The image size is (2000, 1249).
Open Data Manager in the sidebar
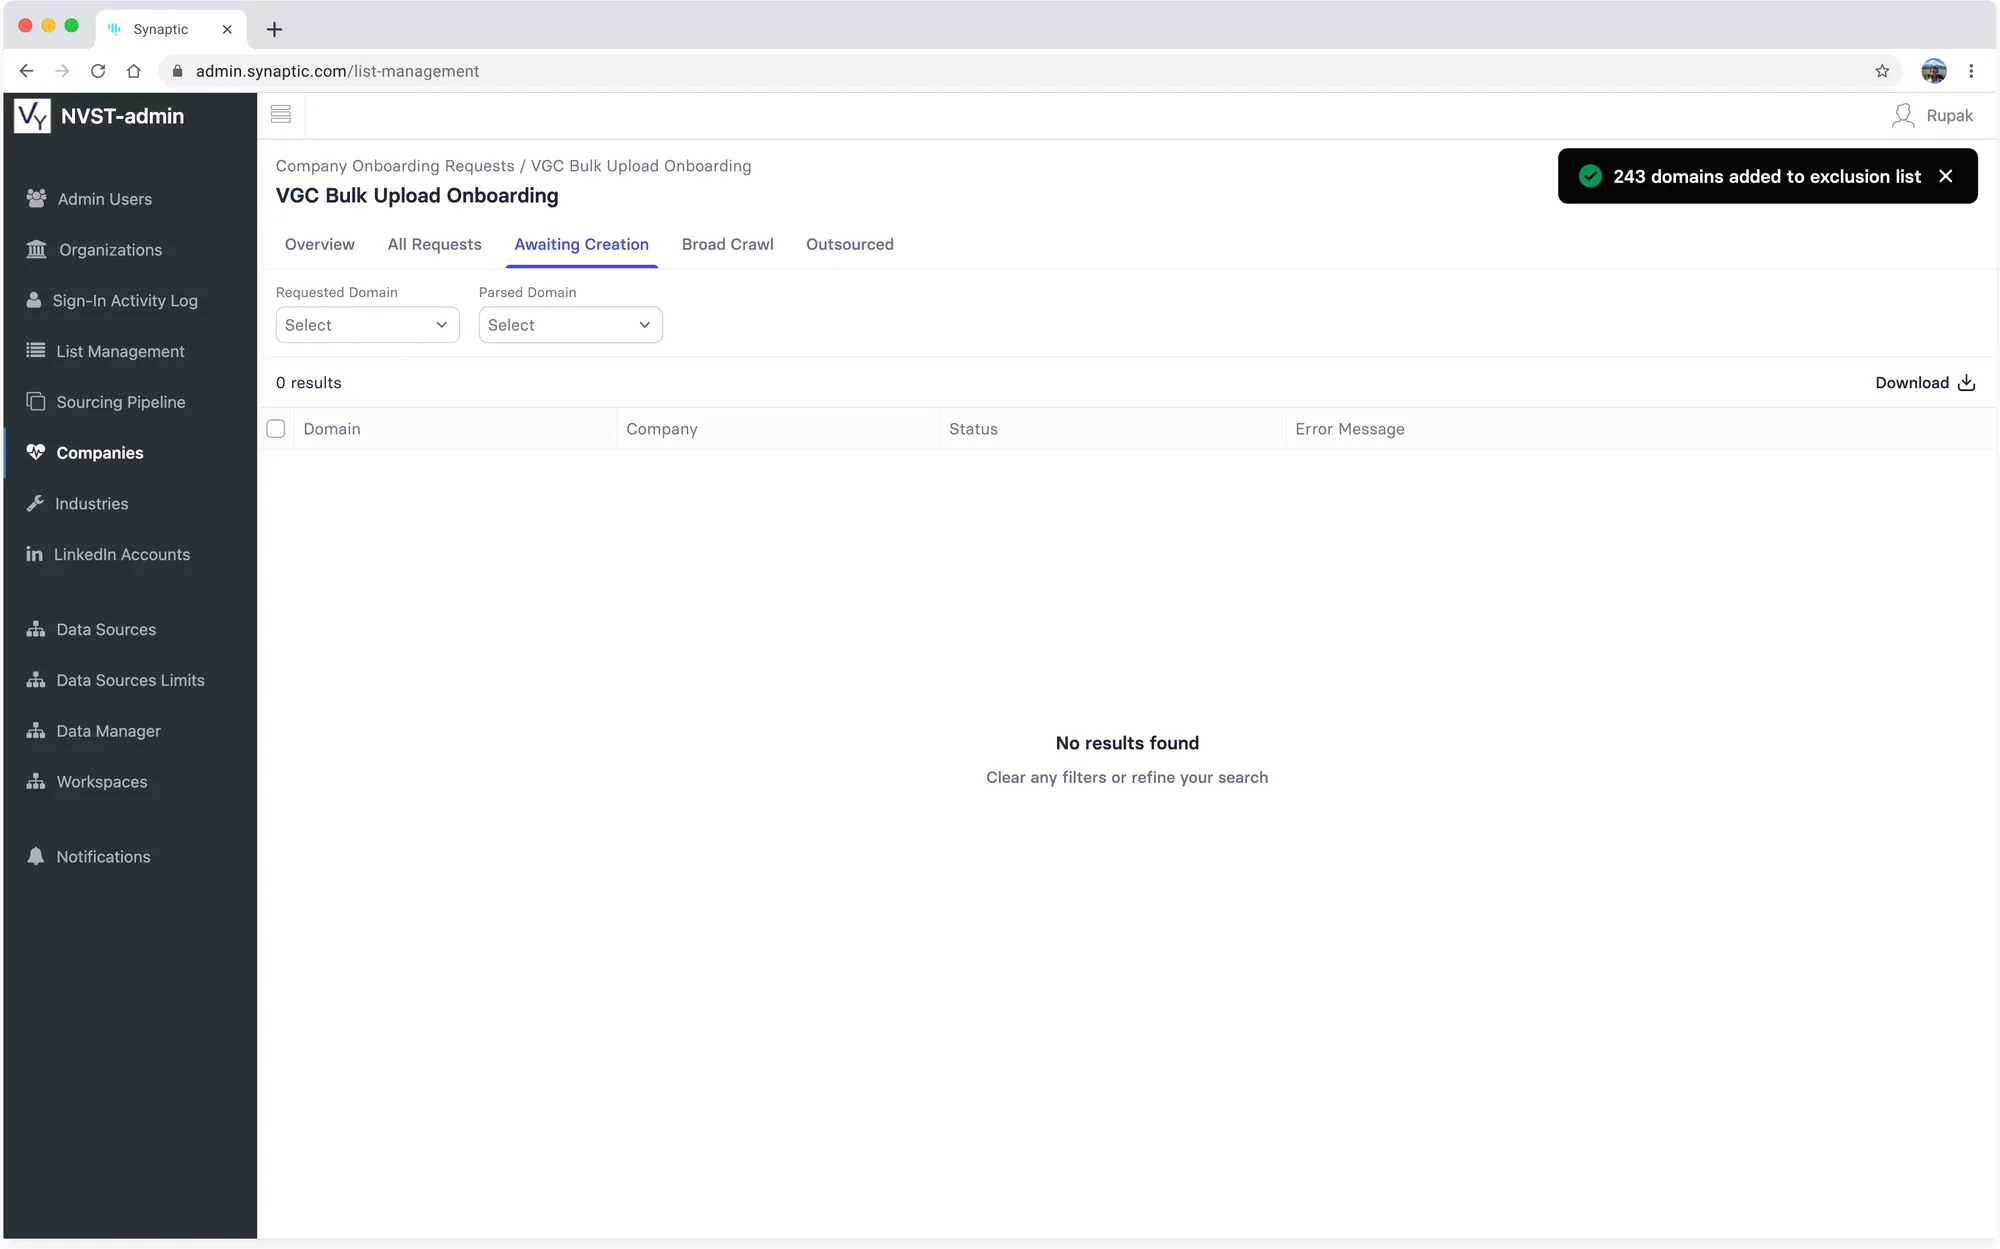tap(108, 731)
